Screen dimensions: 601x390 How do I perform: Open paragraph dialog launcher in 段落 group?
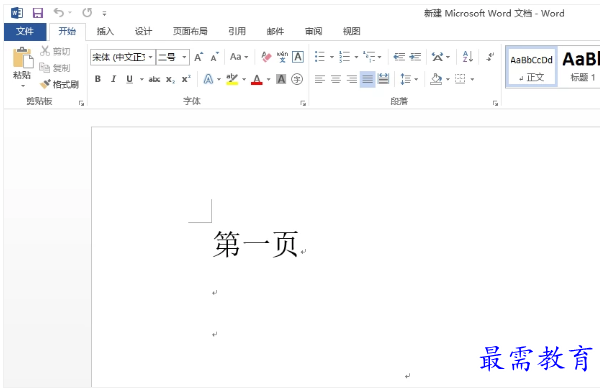495,103
